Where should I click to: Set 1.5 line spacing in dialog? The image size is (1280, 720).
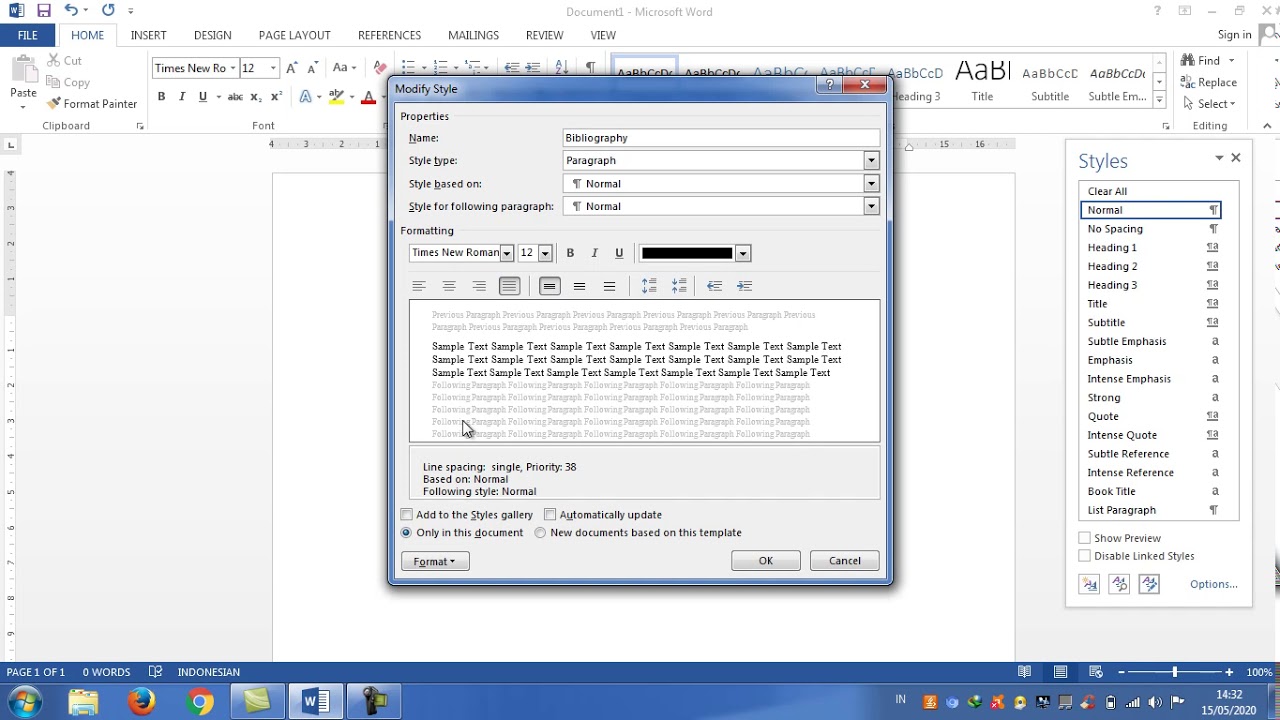click(579, 286)
